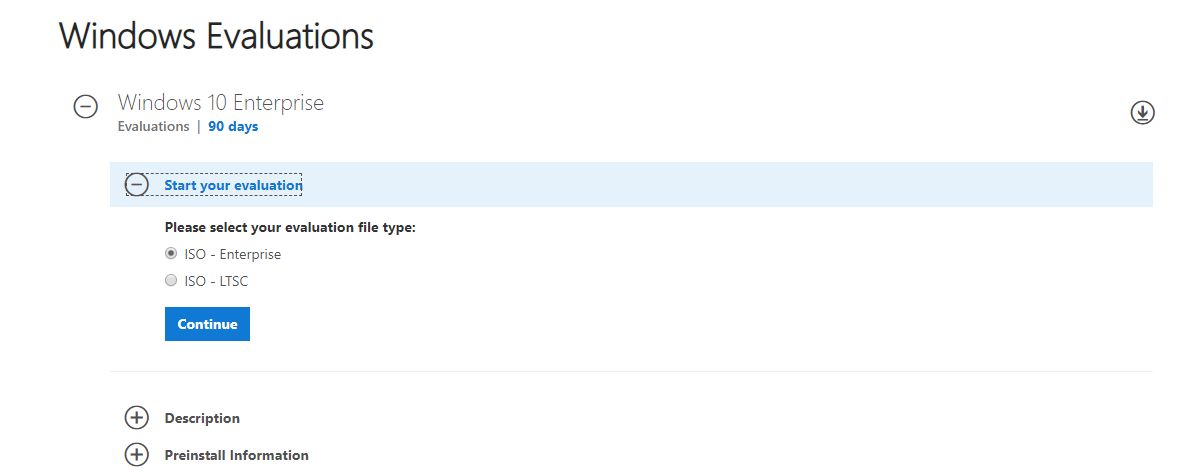Click the blue Continue button

coord(207,324)
